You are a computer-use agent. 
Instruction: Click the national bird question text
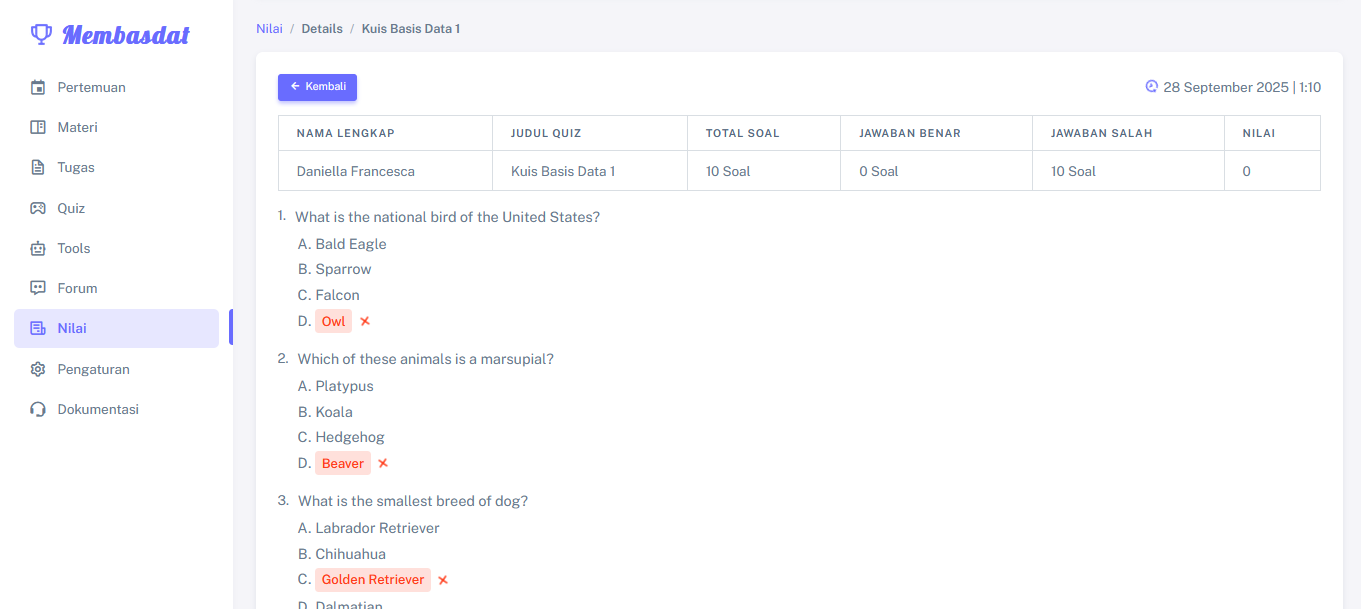point(447,217)
